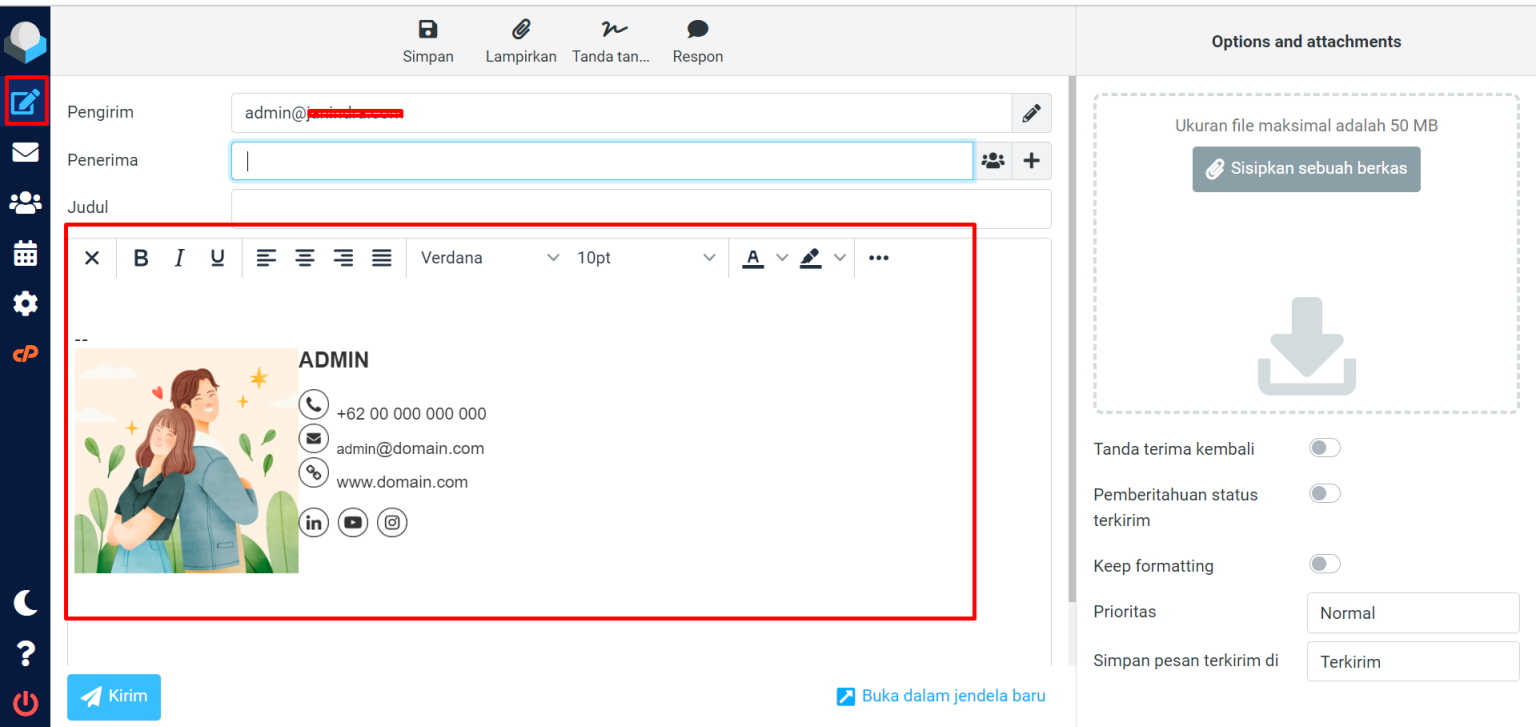Open the cPanel icon in sidebar

[25, 353]
